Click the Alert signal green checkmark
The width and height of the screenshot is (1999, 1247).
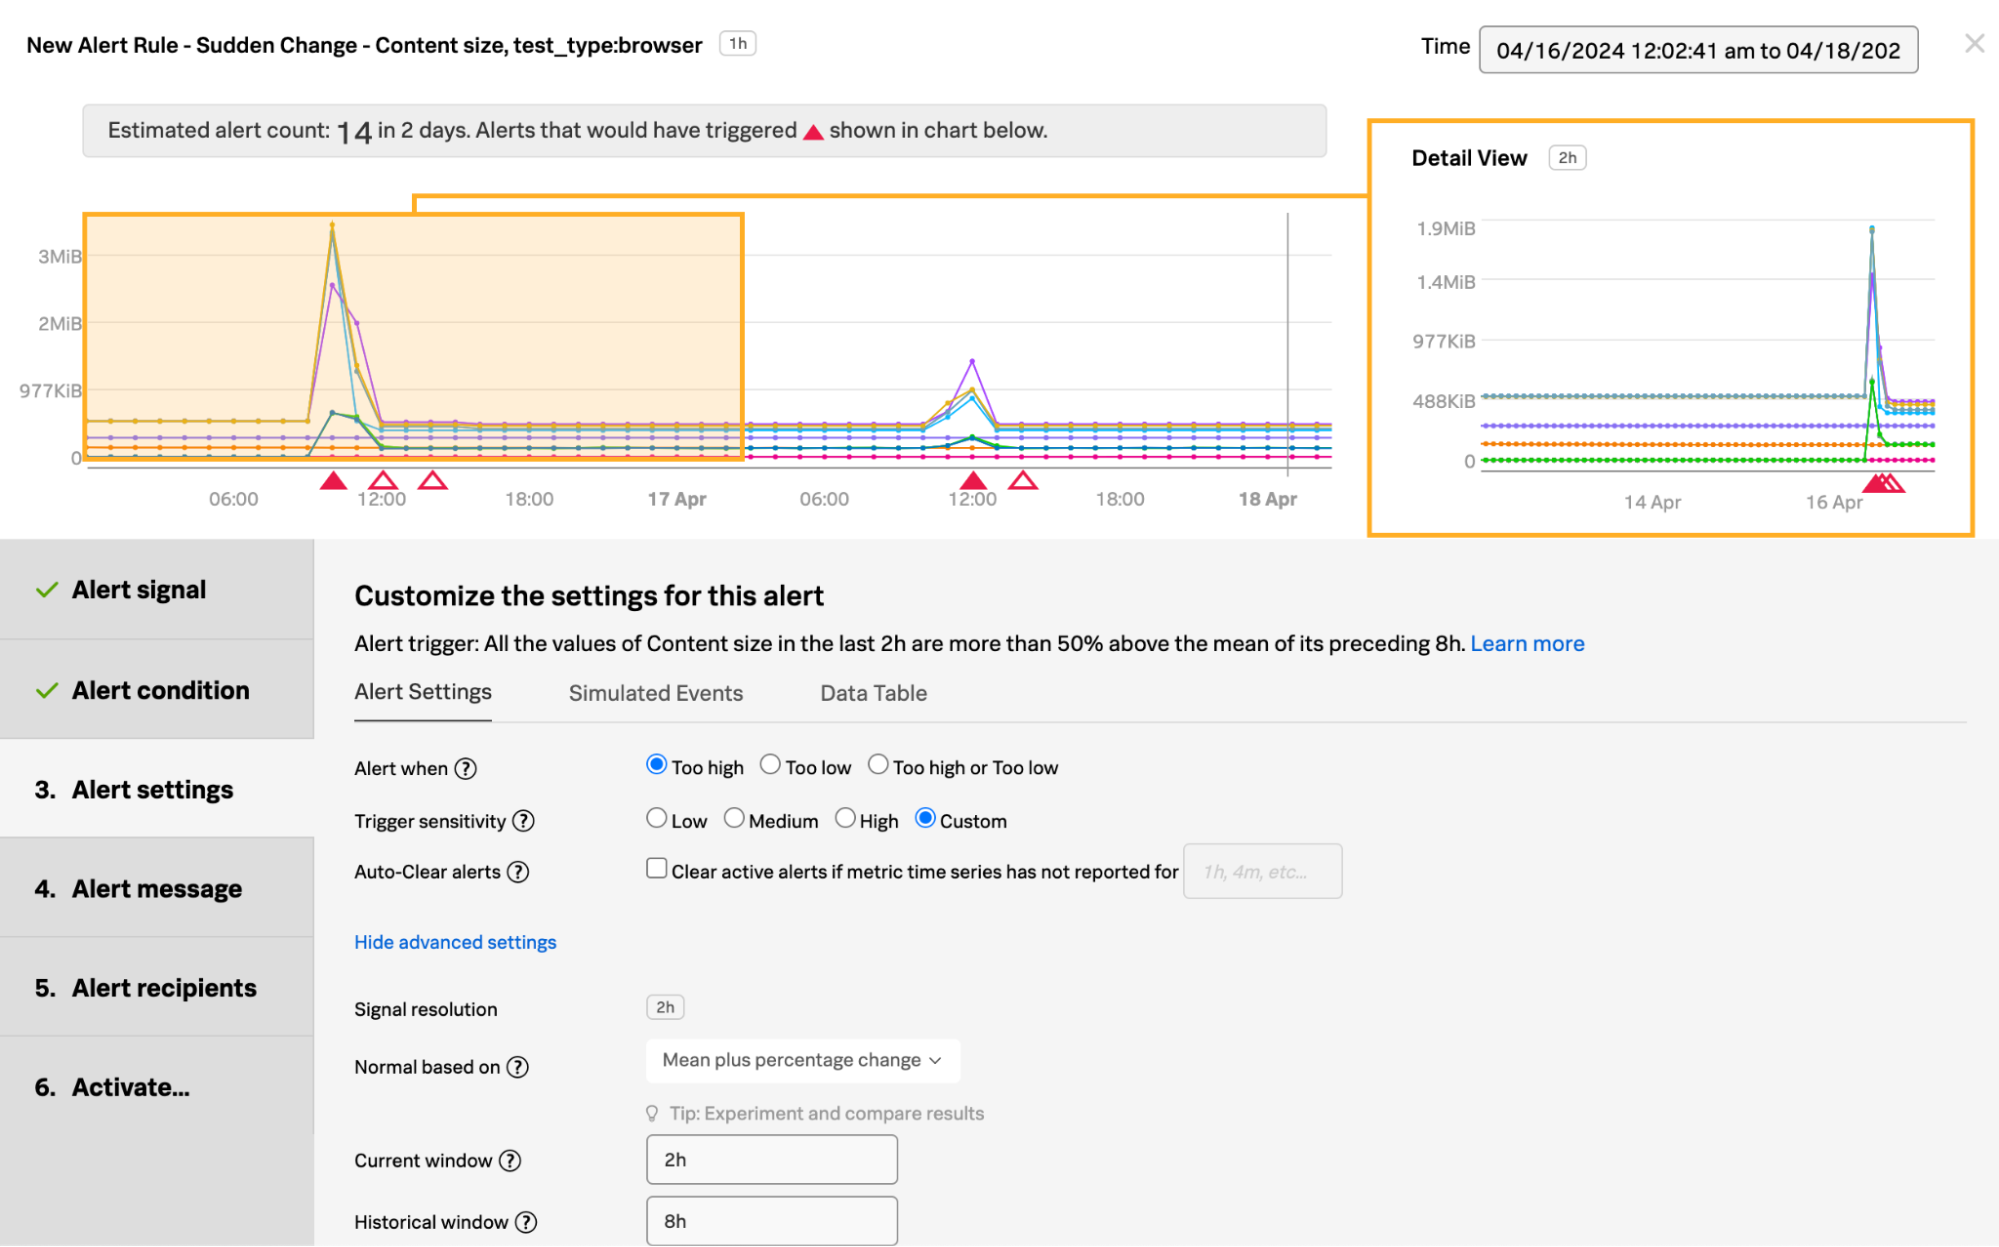47,590
